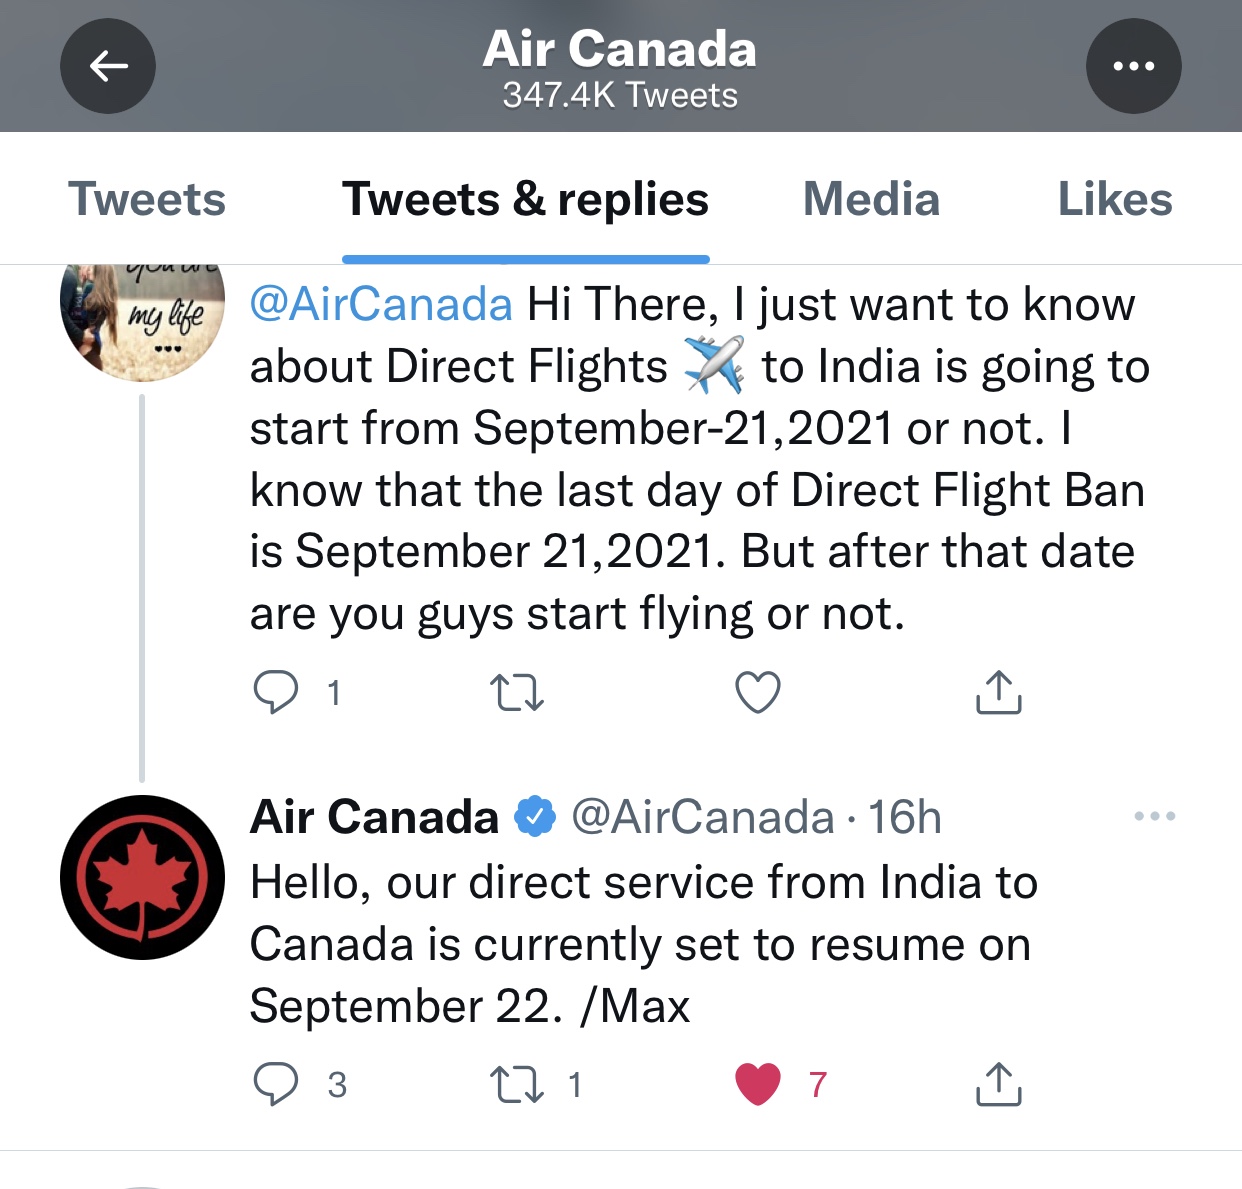1242x1189 pixels.
Task: Unlike Air Canada's reply with red heart
Action: click(x=758, y=1084)
